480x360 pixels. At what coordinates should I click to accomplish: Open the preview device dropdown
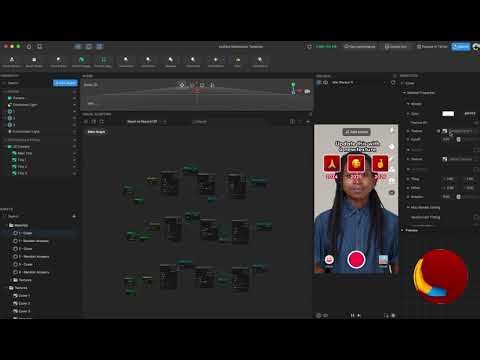(x=358, y=83)
